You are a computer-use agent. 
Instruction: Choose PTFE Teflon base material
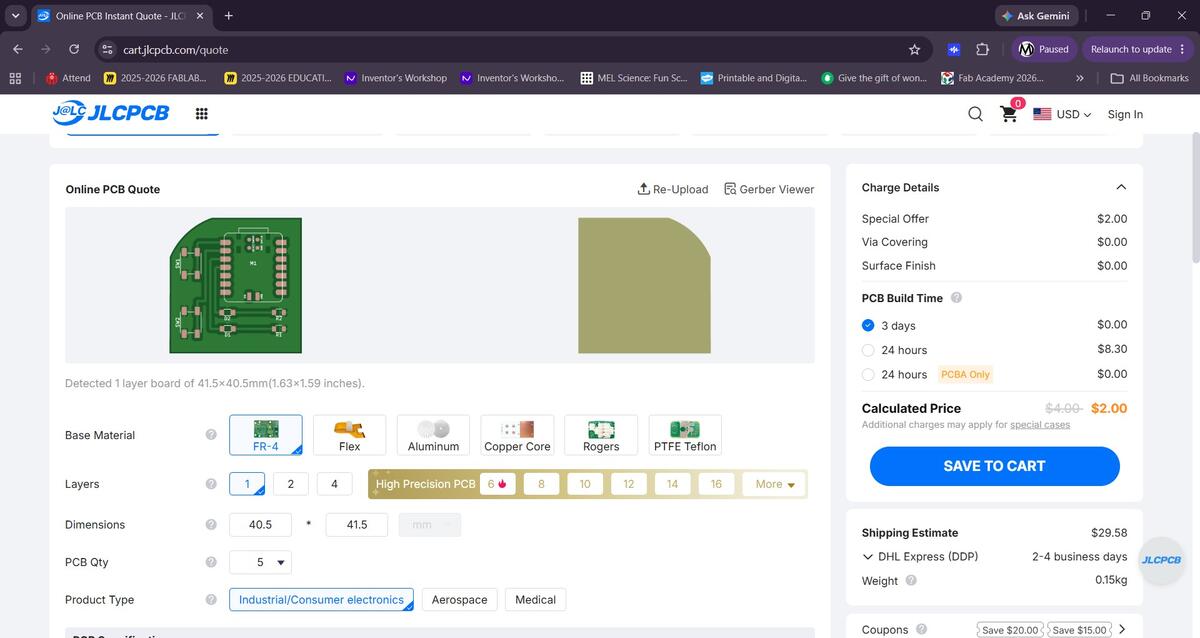coord(685,435)
